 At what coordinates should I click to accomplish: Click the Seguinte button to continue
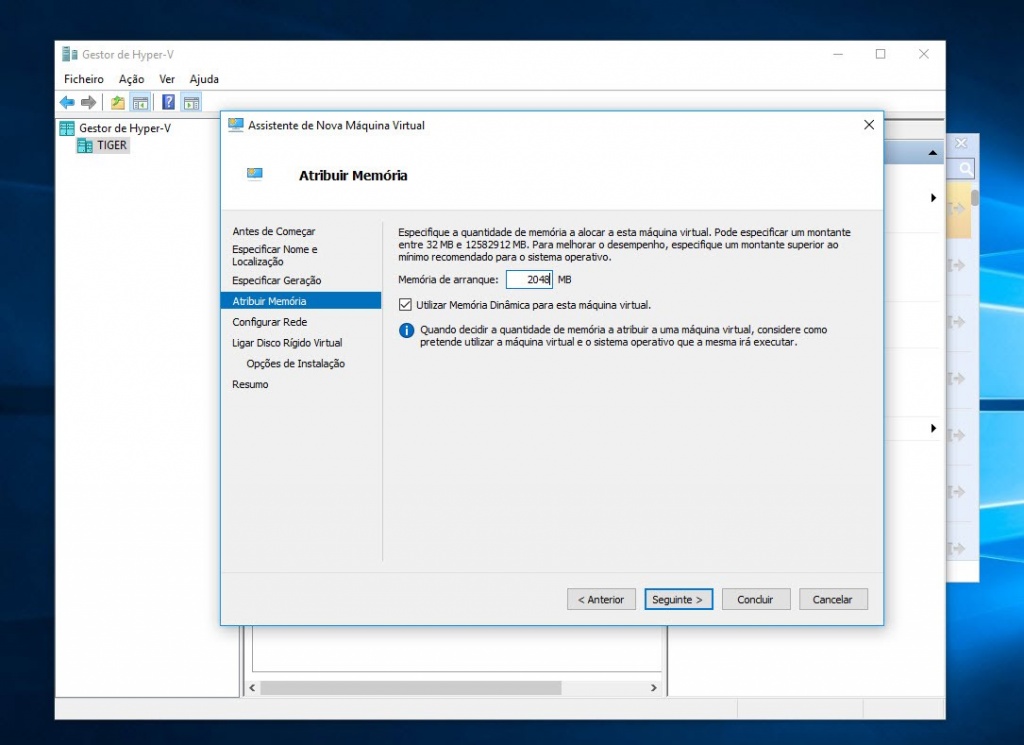pyautogui.click(x=678, y=599)
